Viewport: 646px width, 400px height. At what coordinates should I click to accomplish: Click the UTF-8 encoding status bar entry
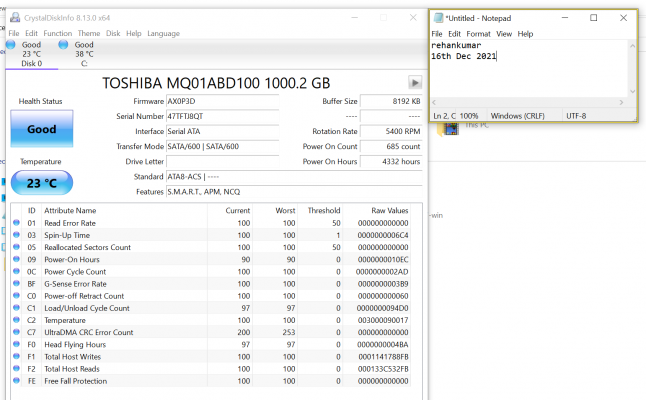pyautogui.click(x=576, y=116)
